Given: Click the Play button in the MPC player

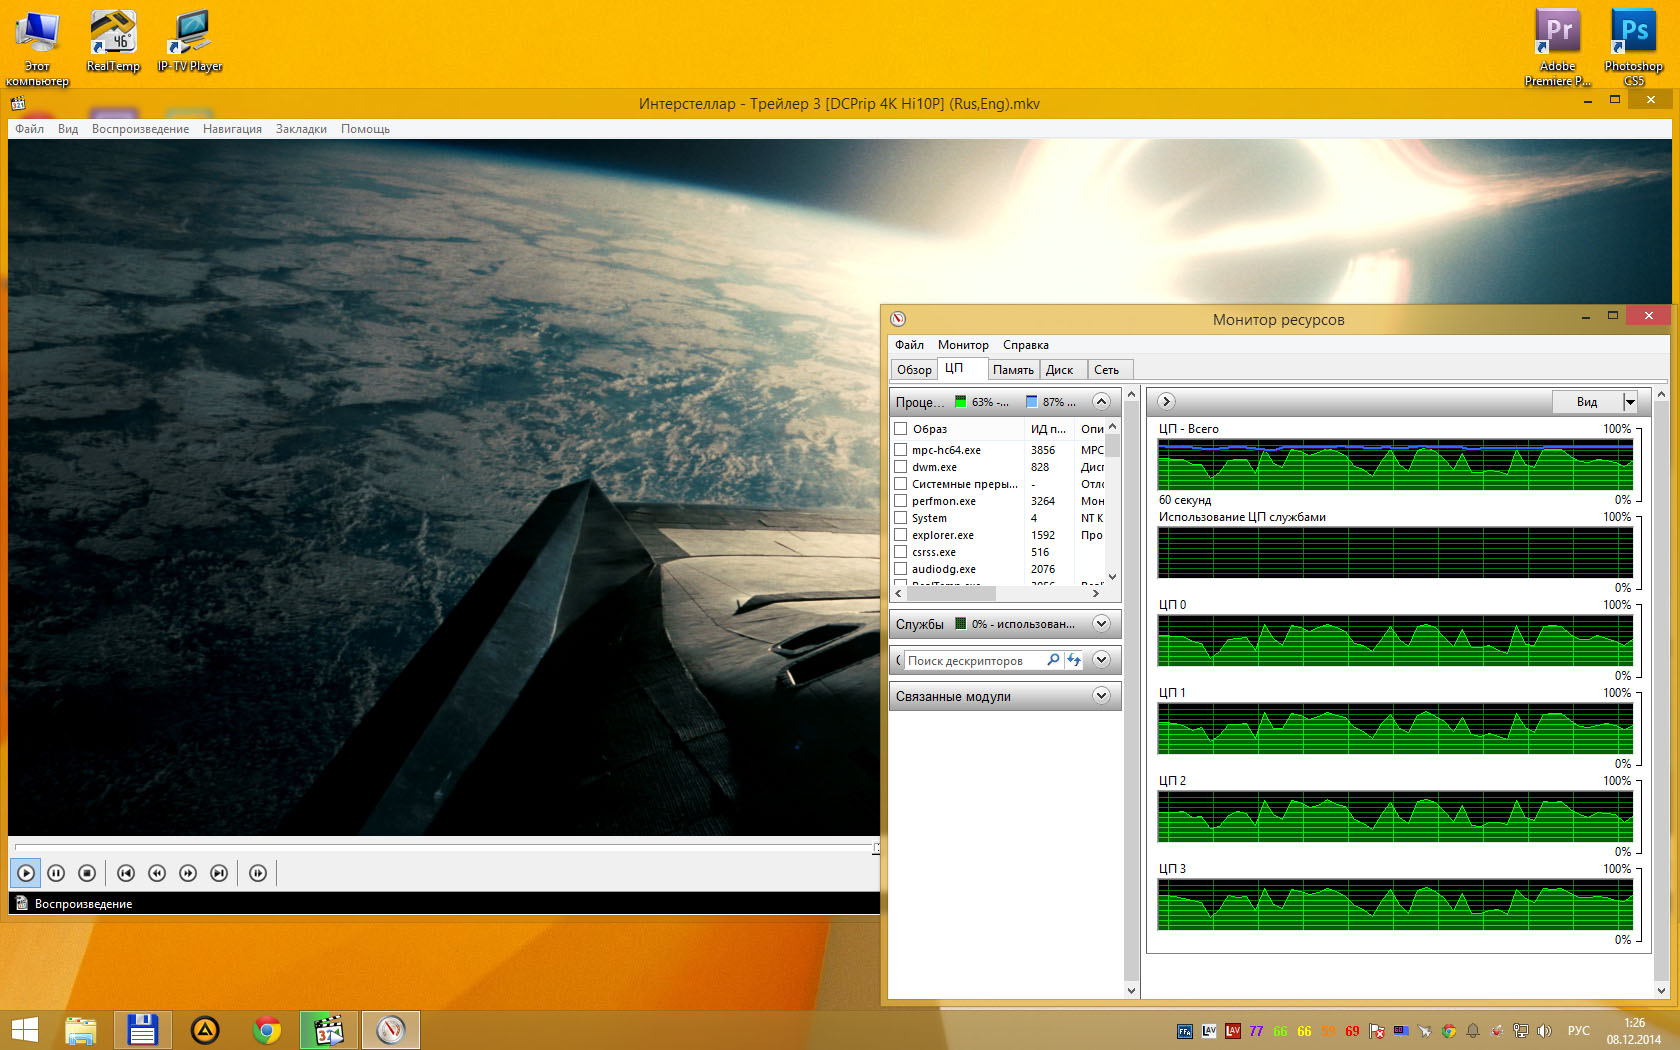Looking at the screenshot, I should 26,873.
